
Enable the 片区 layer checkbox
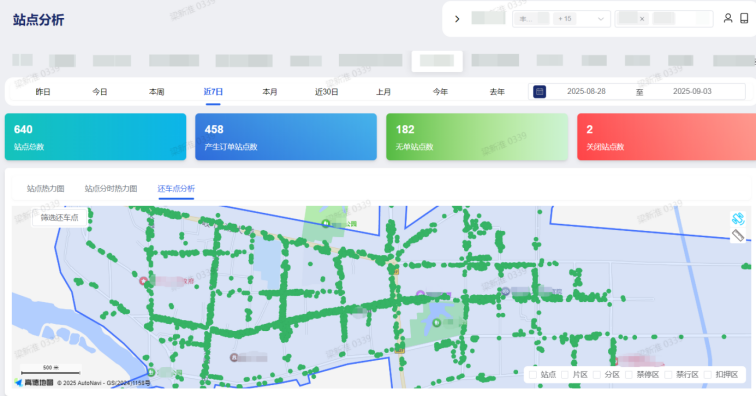pyautogui.click(x=565, y=375)
